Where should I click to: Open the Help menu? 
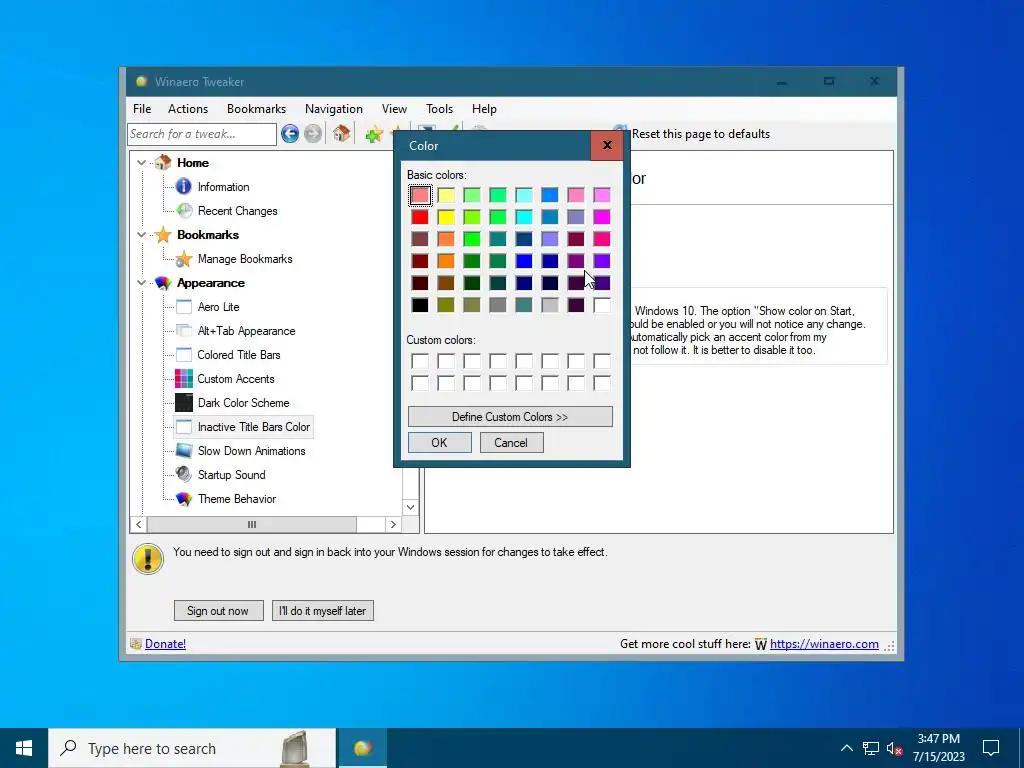click(484, 109)
